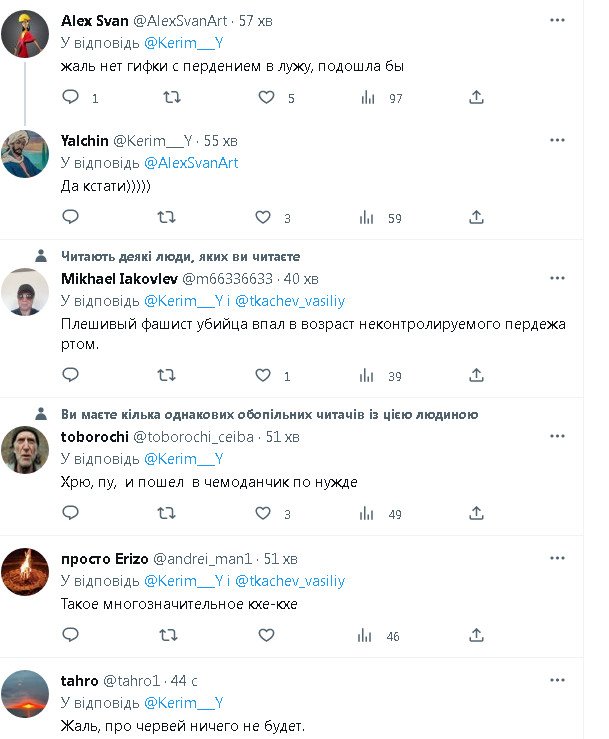Like Alex Svan's tweet
This screenshot has height=739, width=609.
266,97
